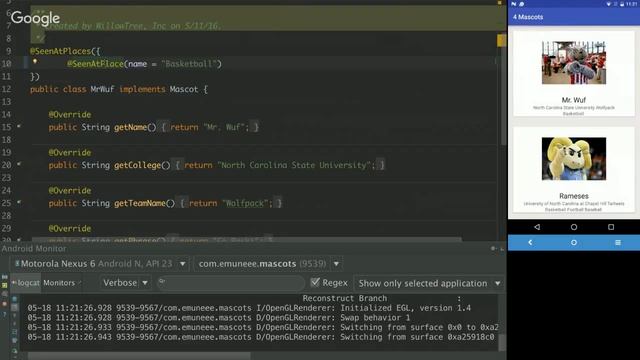This screenshot has height=360, width=640.
Task: Open the Verbose log level dropdown
Action: pos(125,283)
